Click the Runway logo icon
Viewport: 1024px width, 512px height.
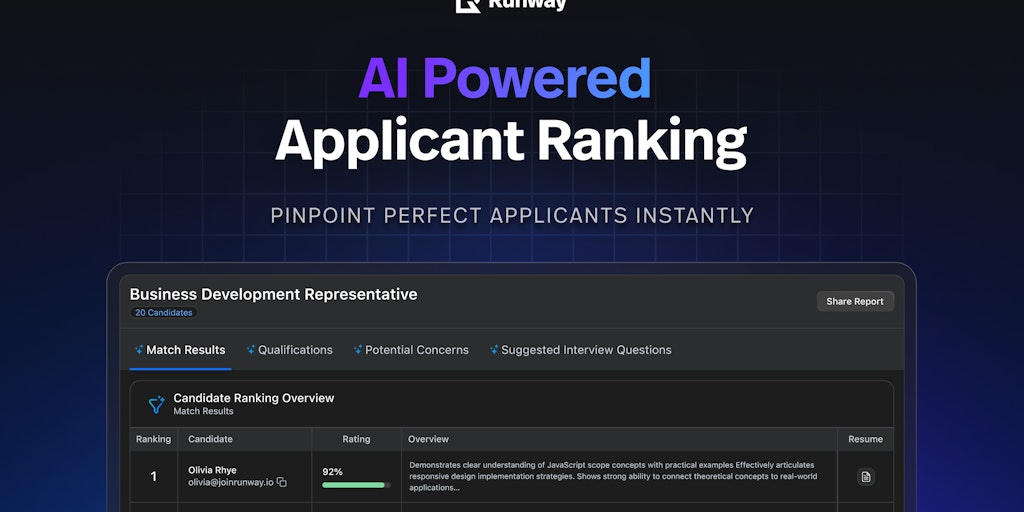point(468,5)
